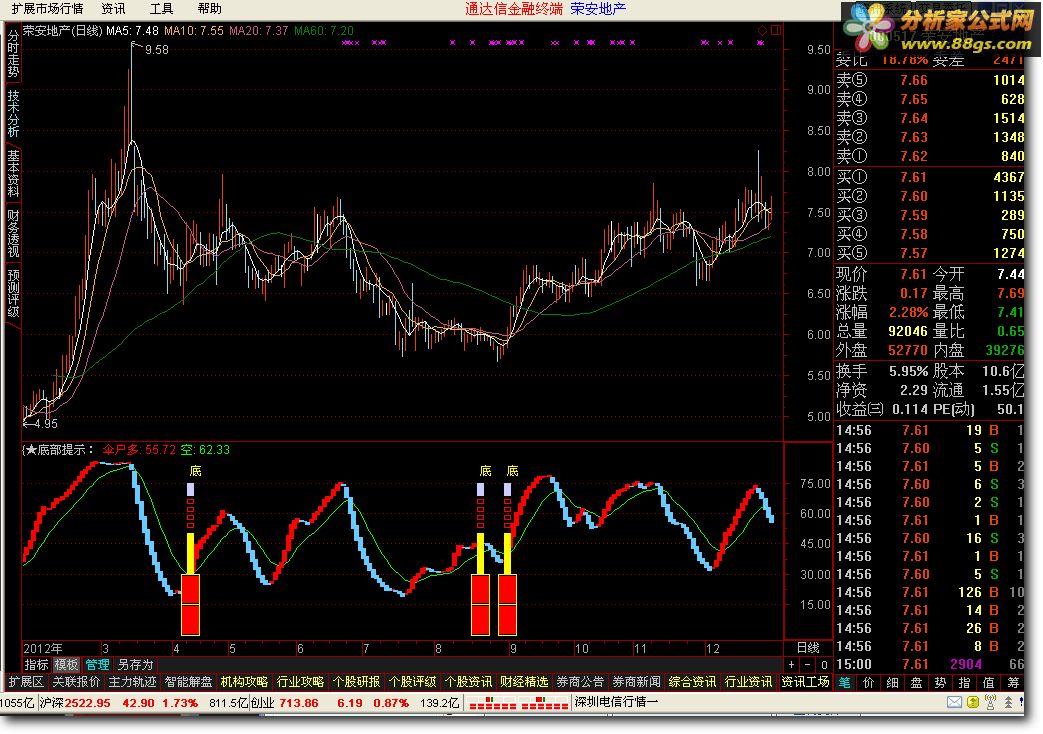Click the MA60: 7.20 moving average label
This screenshot has width=1043, height=734.
pos(324,31)
